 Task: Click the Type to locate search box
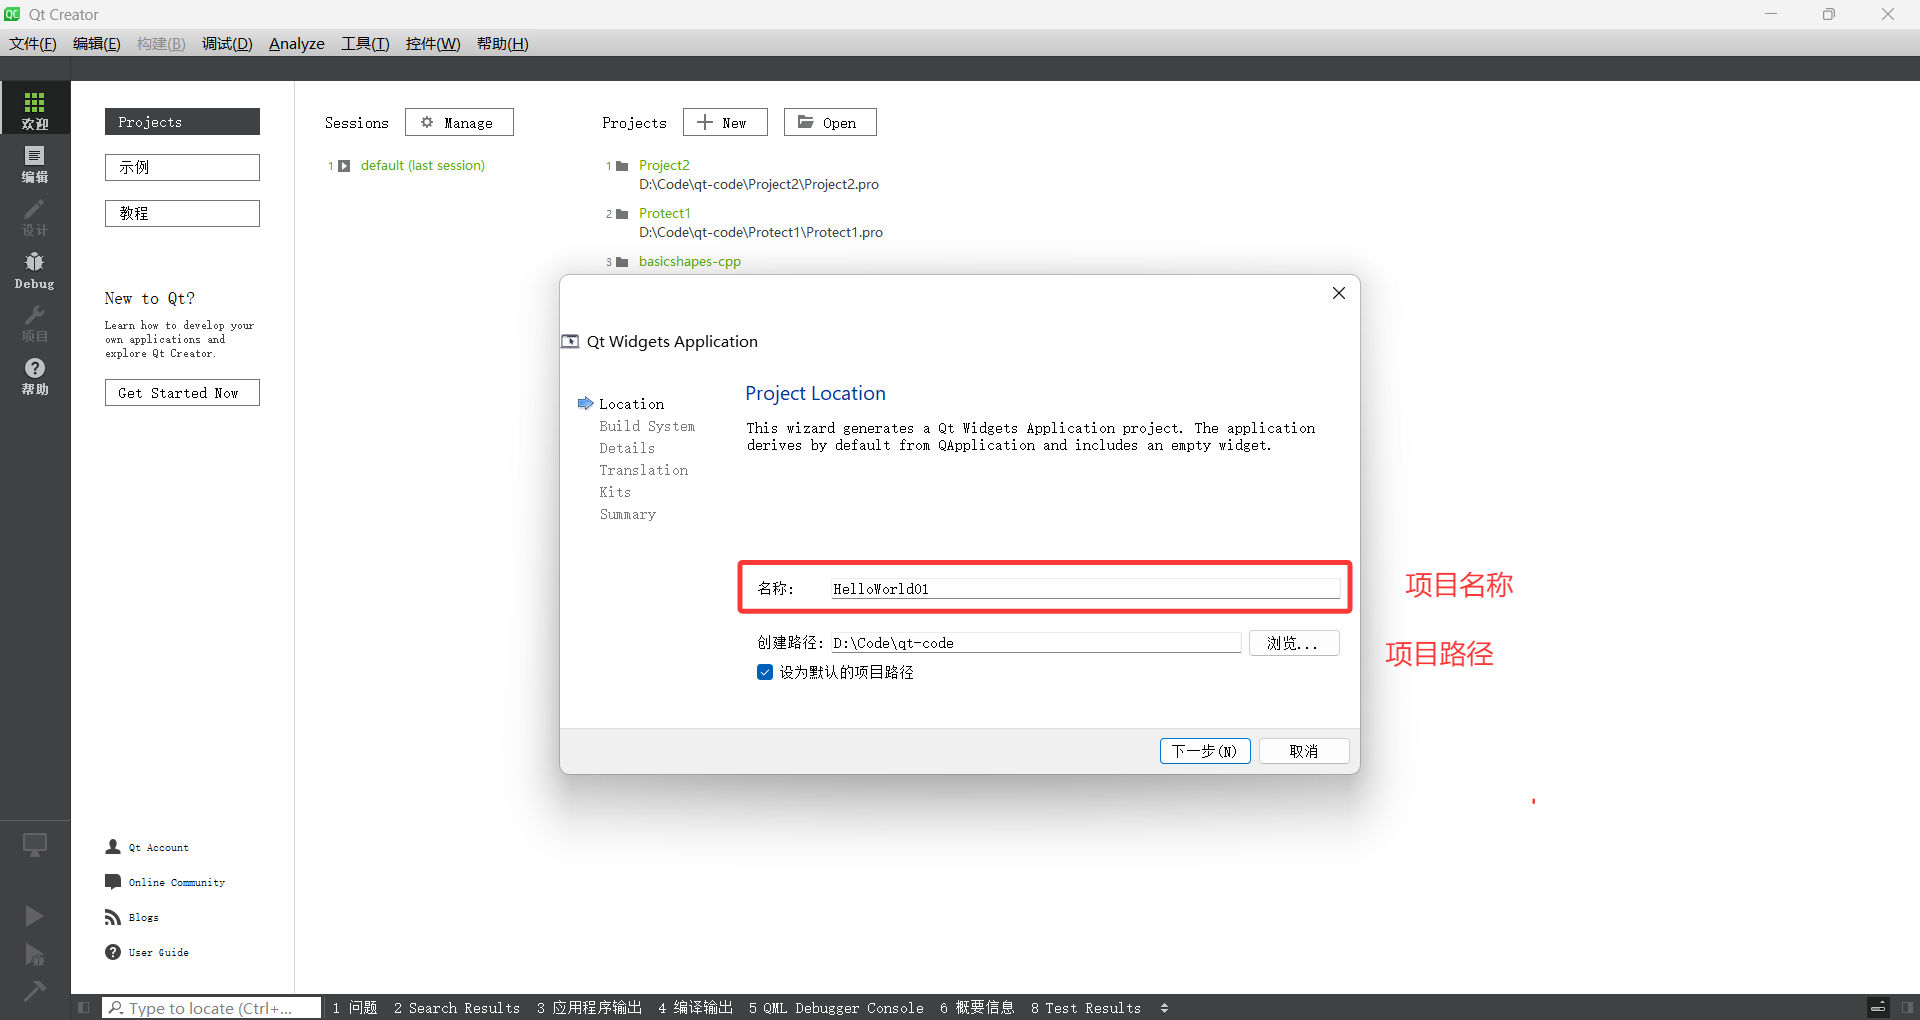click(212, 1008)
